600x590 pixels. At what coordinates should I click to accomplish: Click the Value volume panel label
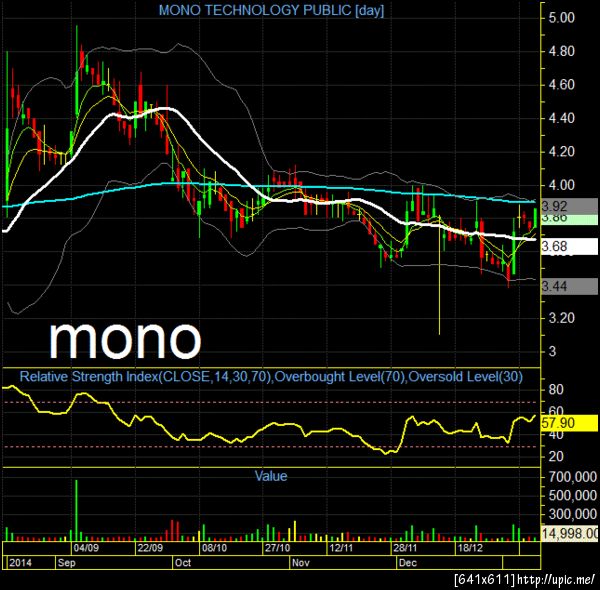271,476
